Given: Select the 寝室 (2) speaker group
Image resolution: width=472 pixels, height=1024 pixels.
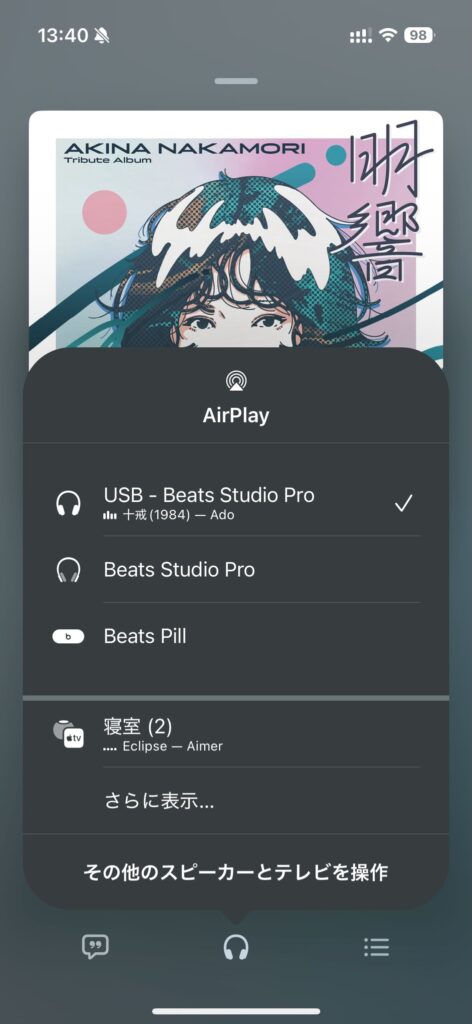Looking at the screenshot, I should coord(236,734).
